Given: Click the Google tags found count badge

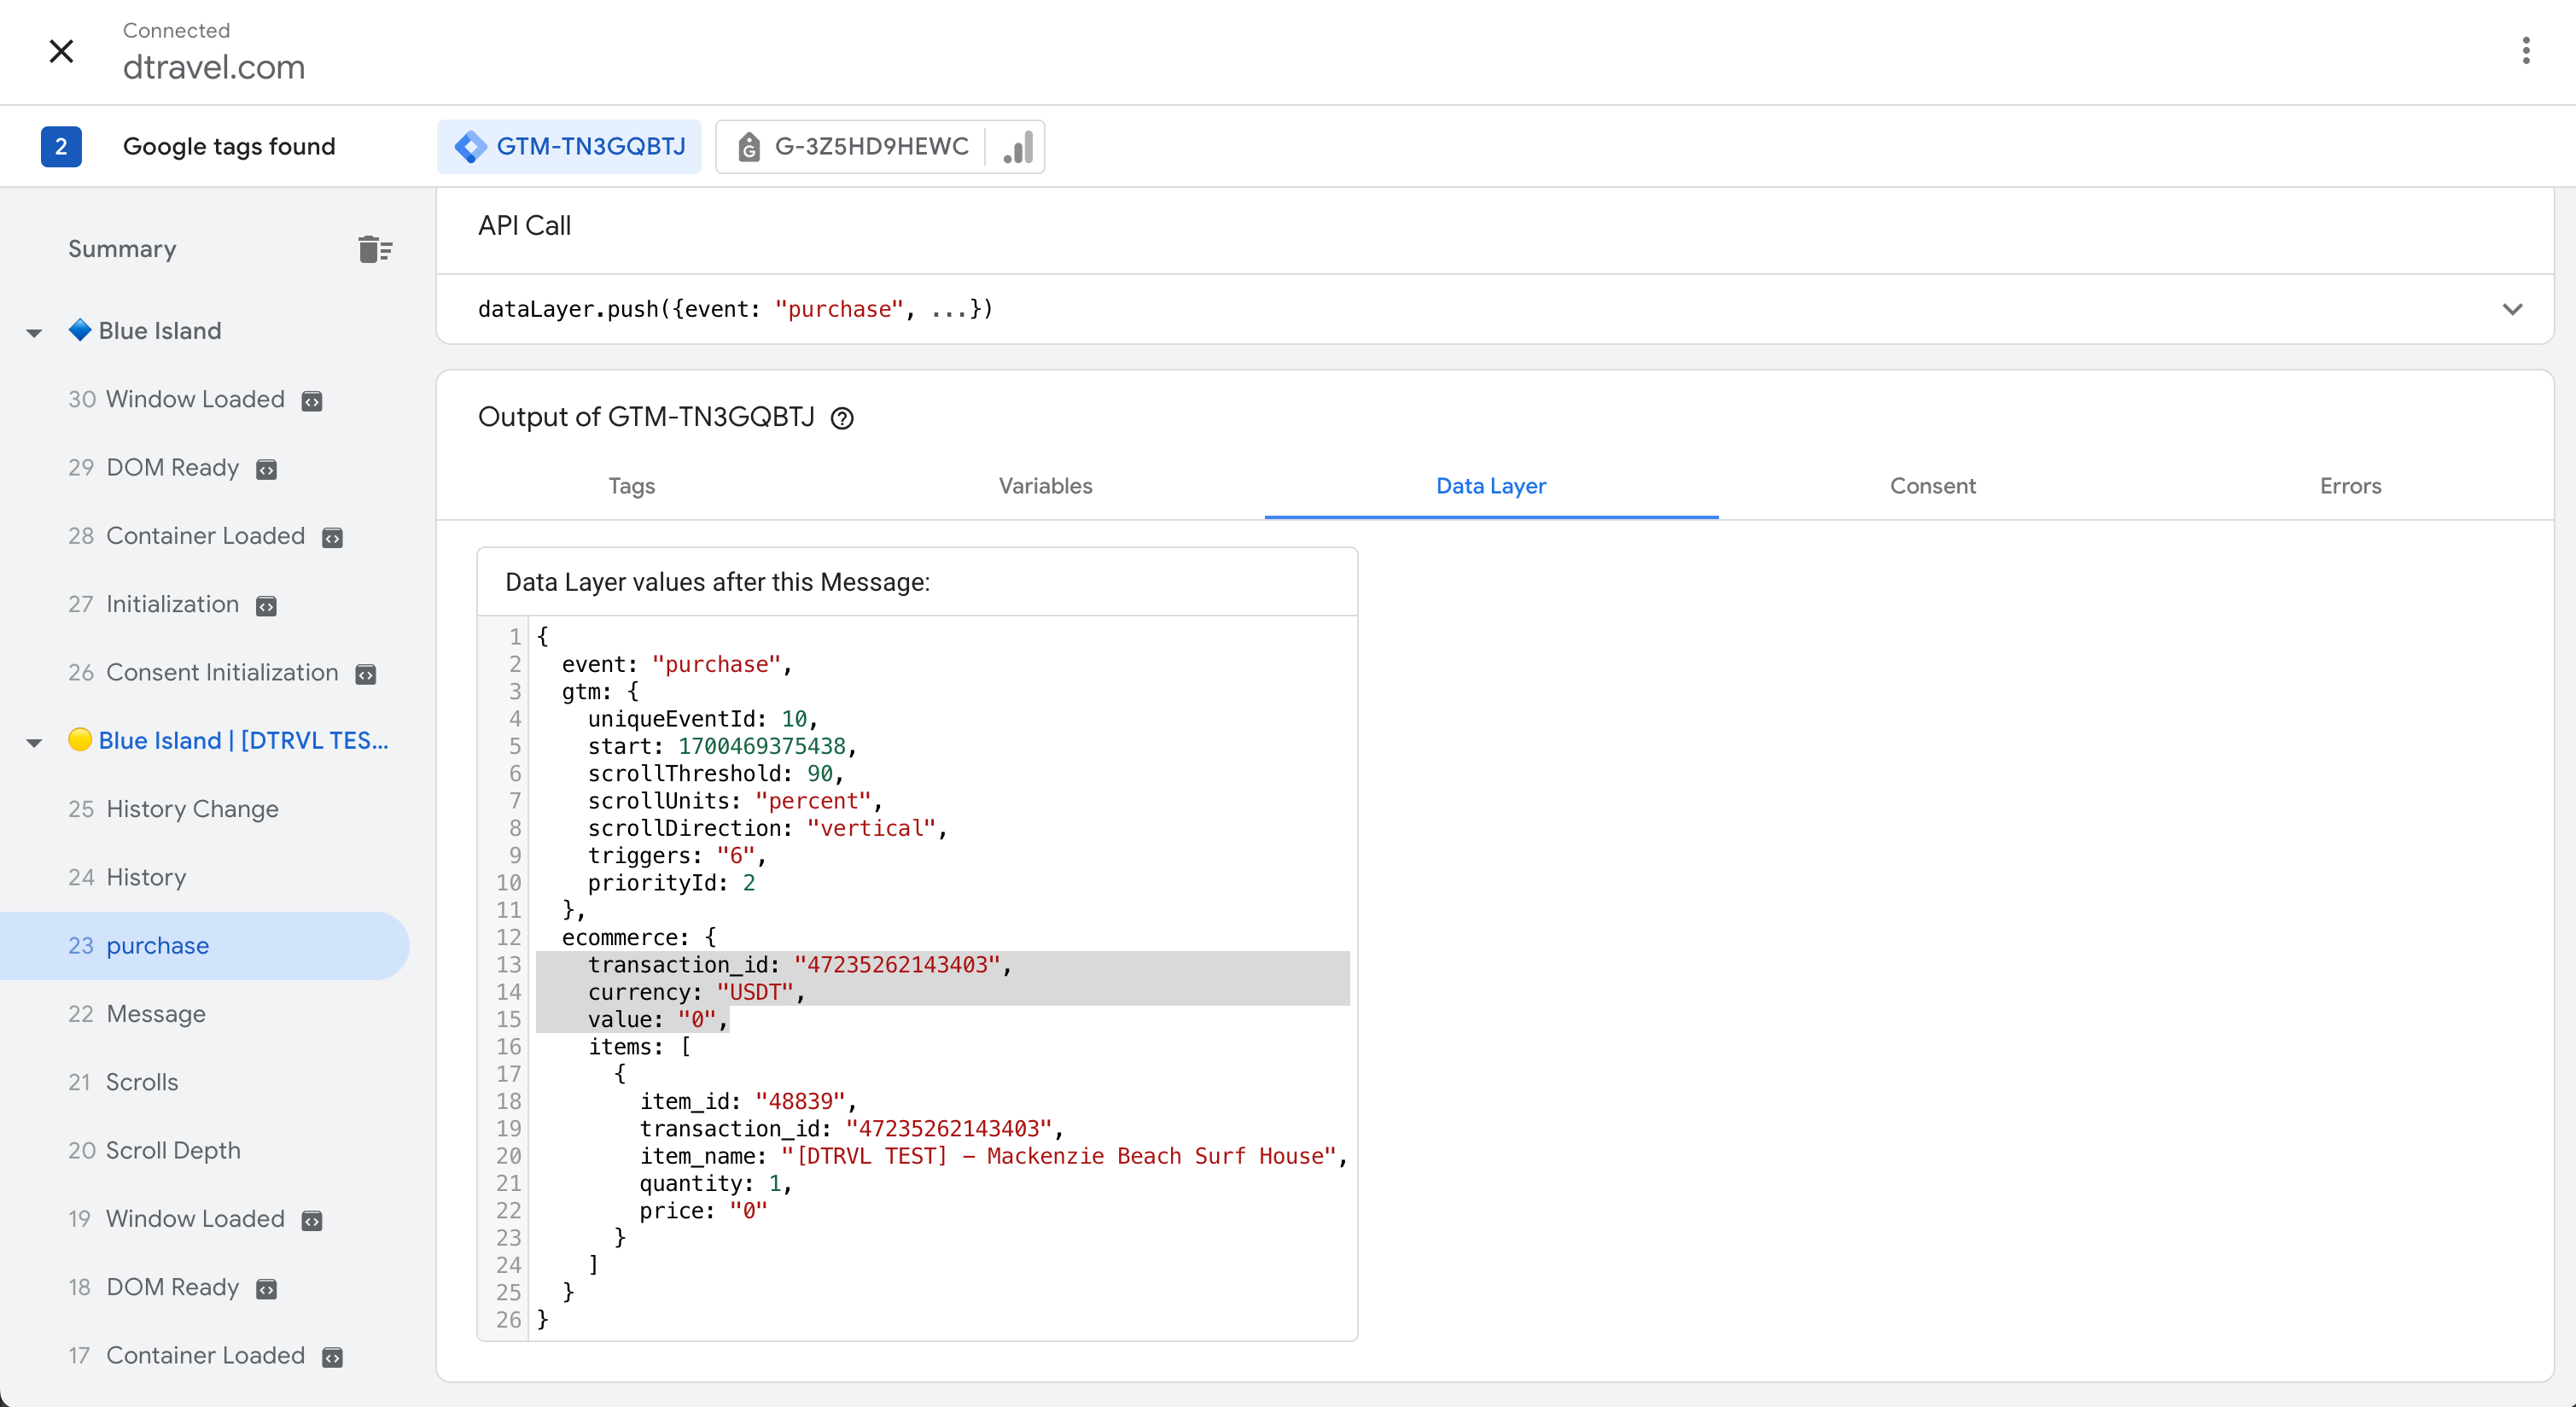Looking at the screenshot, I should pos(61,147).
